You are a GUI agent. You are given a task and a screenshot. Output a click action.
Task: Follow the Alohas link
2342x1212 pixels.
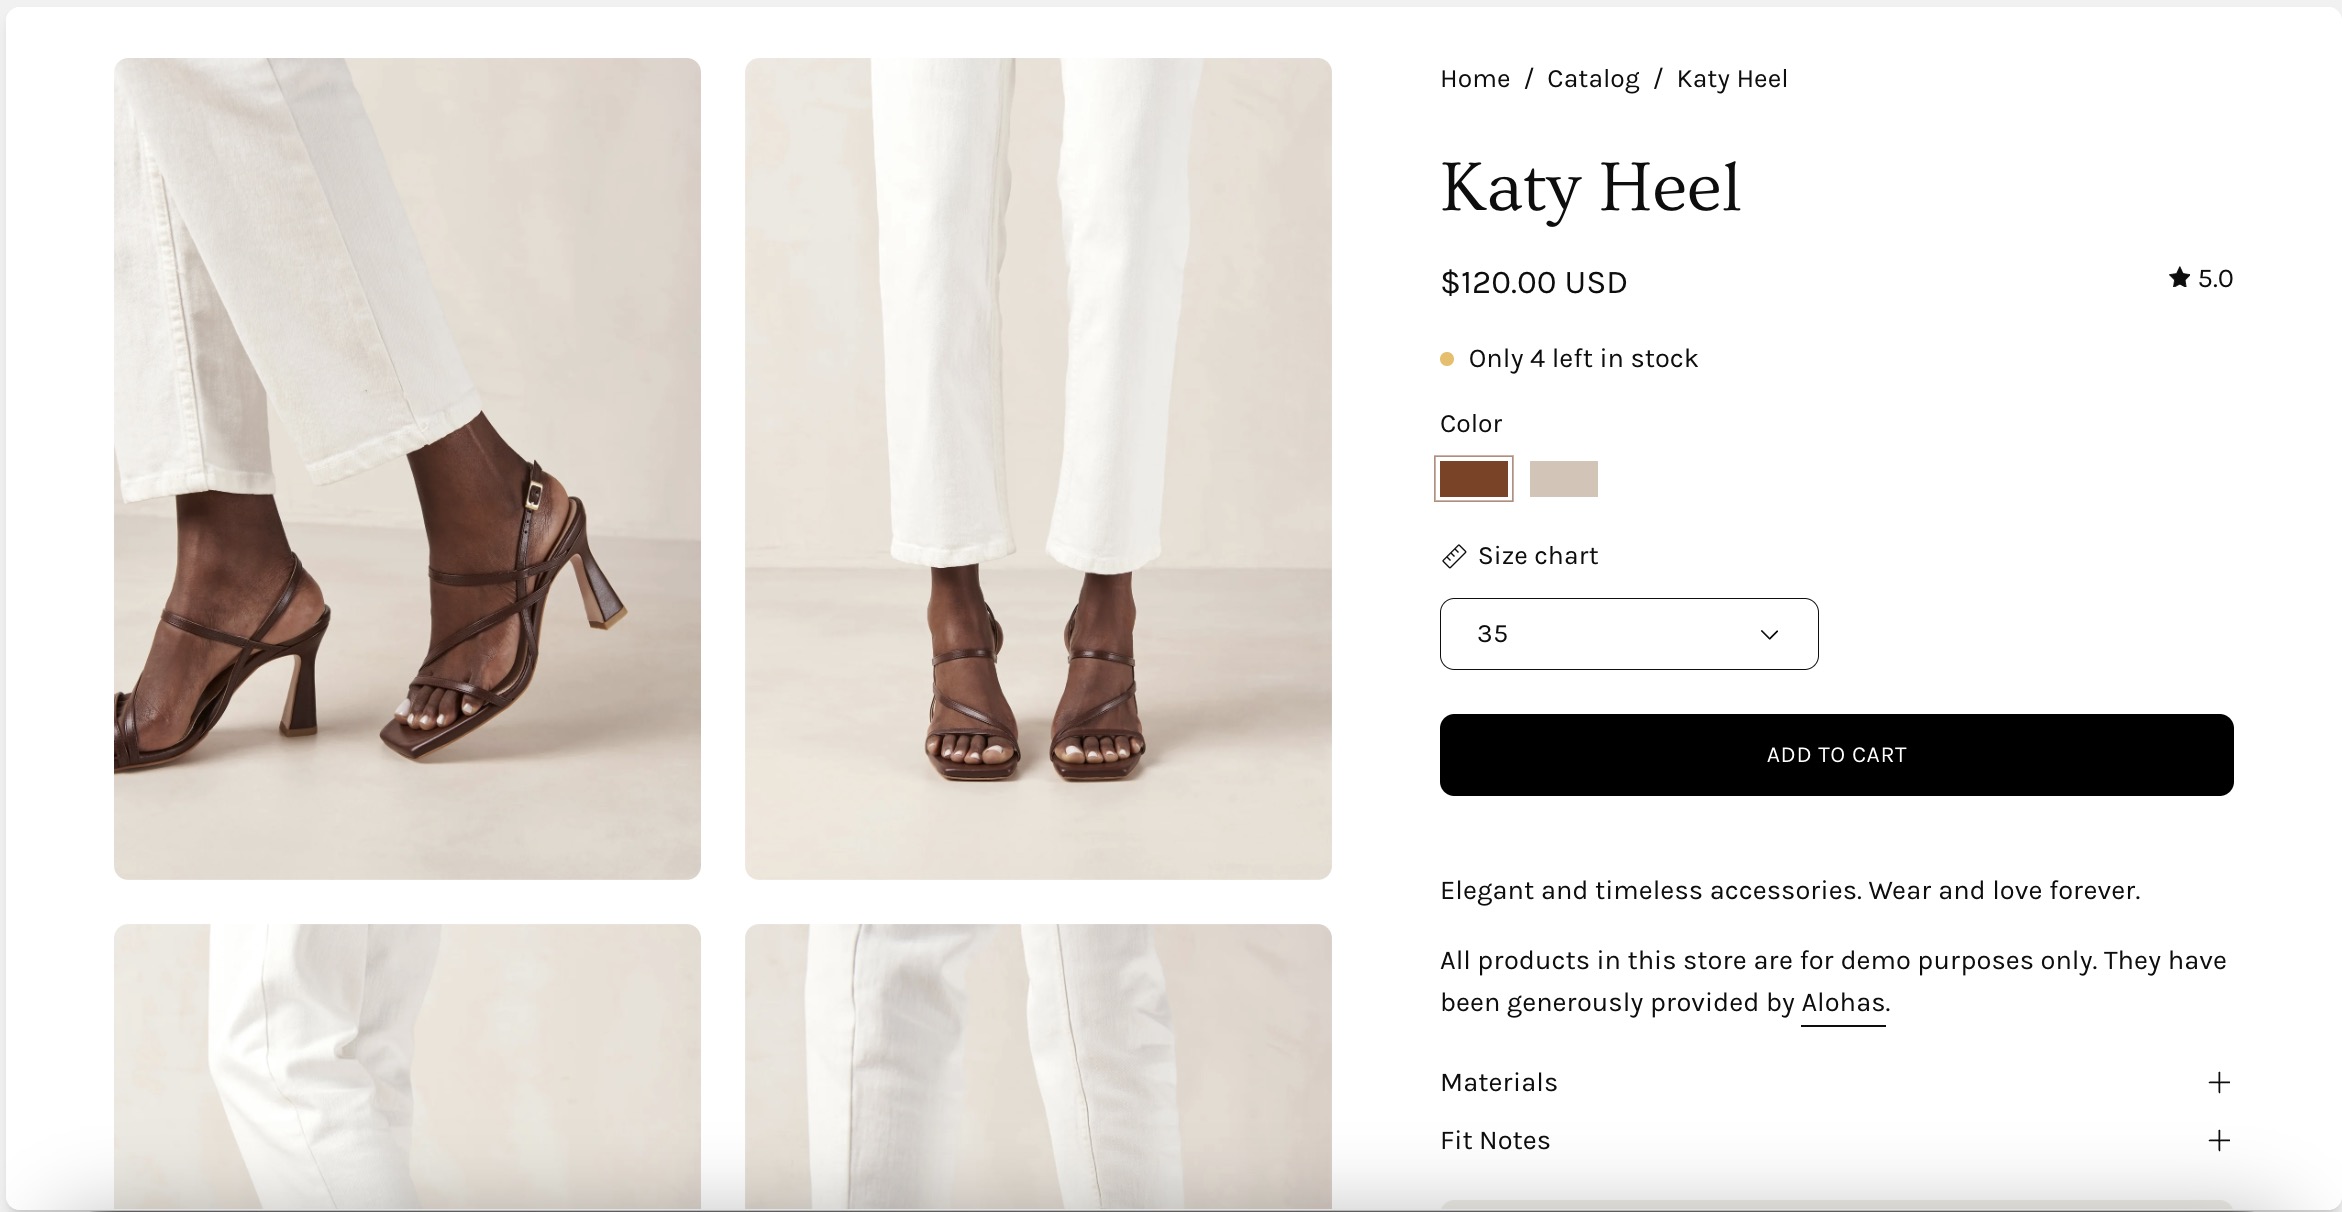(x=1842, y=1003)
